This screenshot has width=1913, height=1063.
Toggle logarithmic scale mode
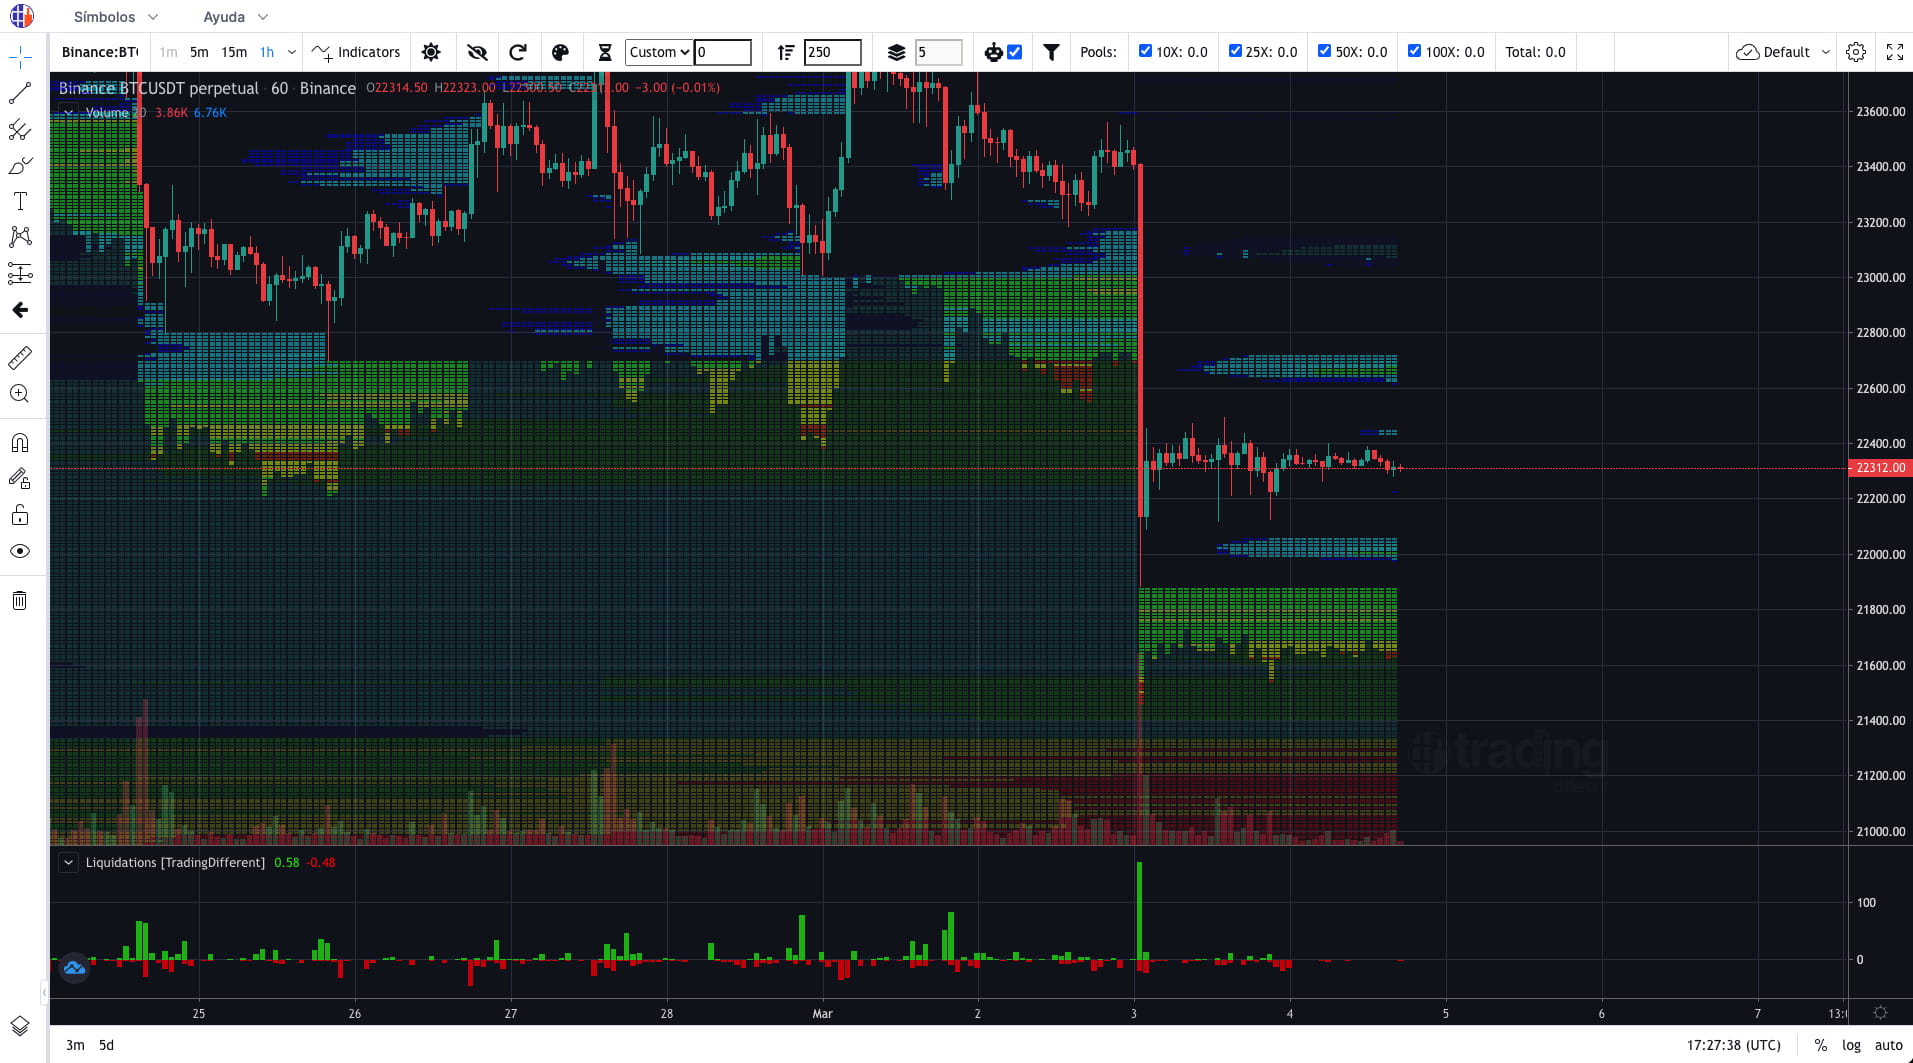[1851, 1045]
